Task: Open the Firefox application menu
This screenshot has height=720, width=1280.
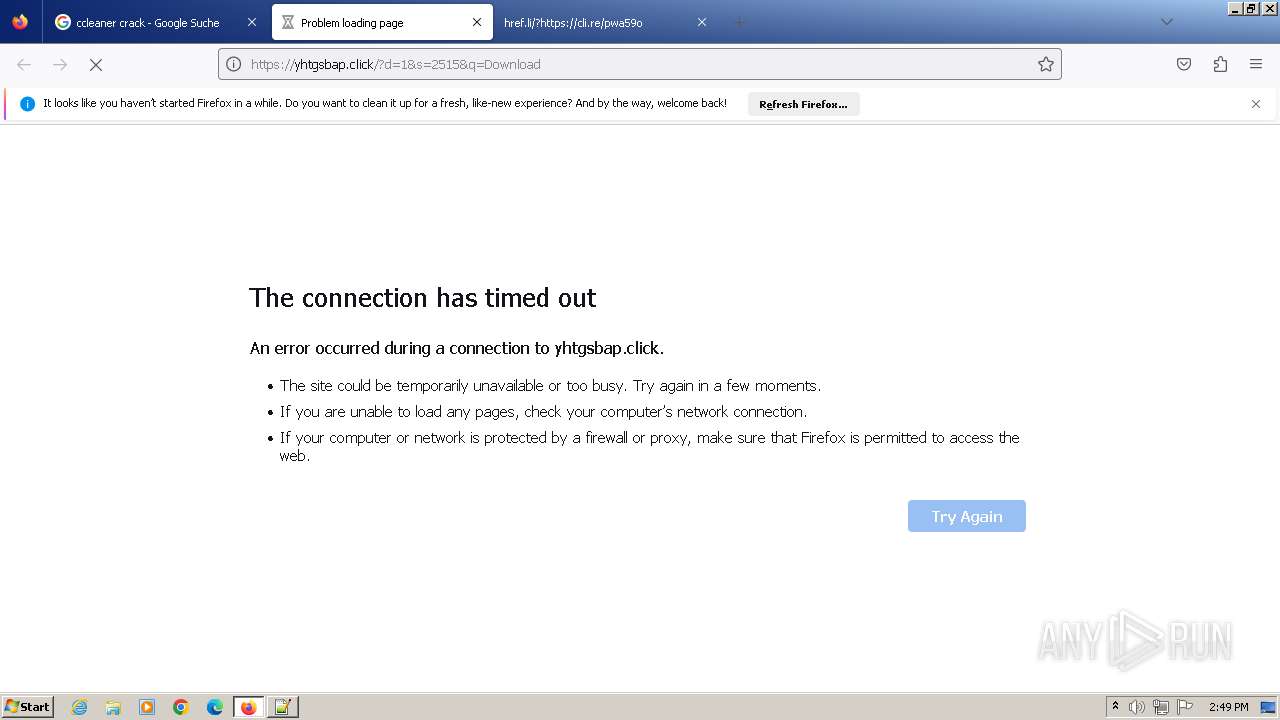Action: tap(1256, 64)
